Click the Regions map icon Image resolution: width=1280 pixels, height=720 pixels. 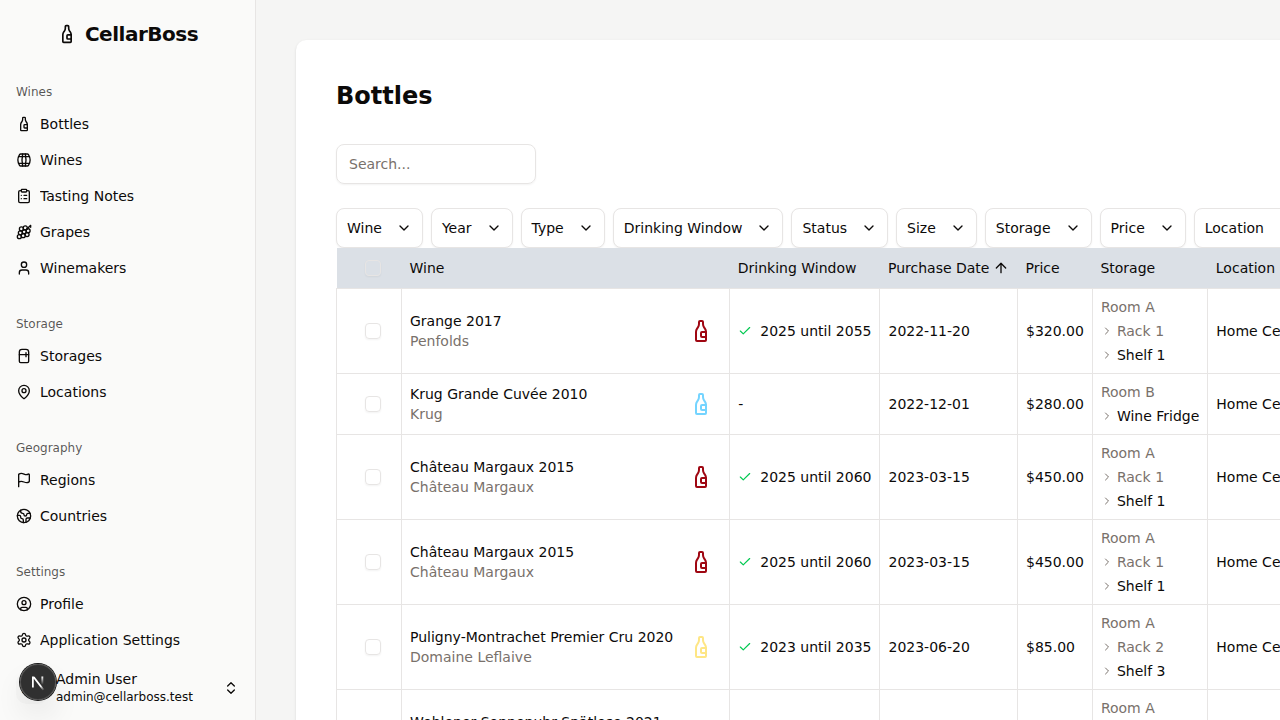[x=23, y=479]
